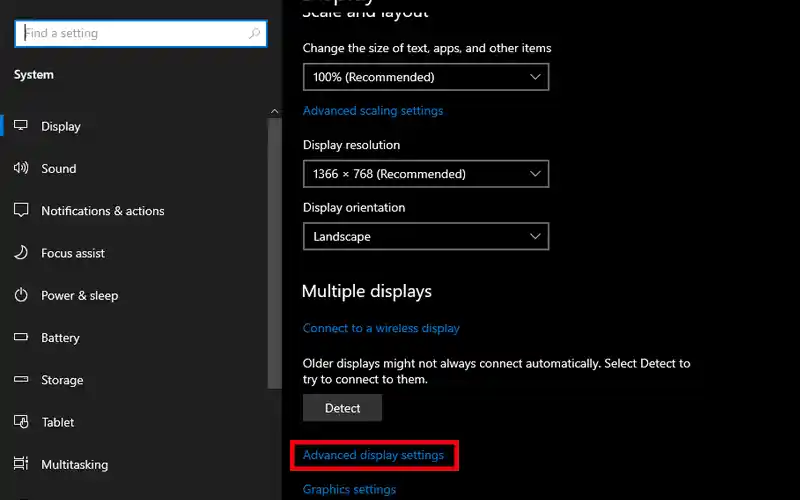Click the Find a setting search box
800x500 pixels.
141,34
